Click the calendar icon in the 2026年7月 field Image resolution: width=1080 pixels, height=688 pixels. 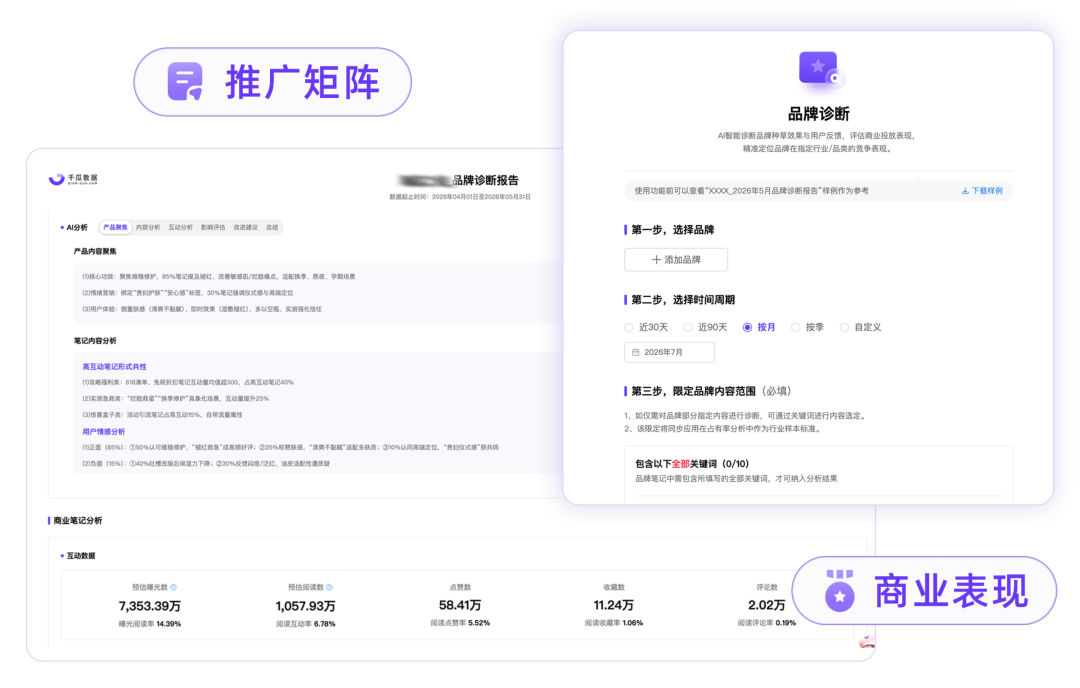pyautogui.click(x=635, y=353)
